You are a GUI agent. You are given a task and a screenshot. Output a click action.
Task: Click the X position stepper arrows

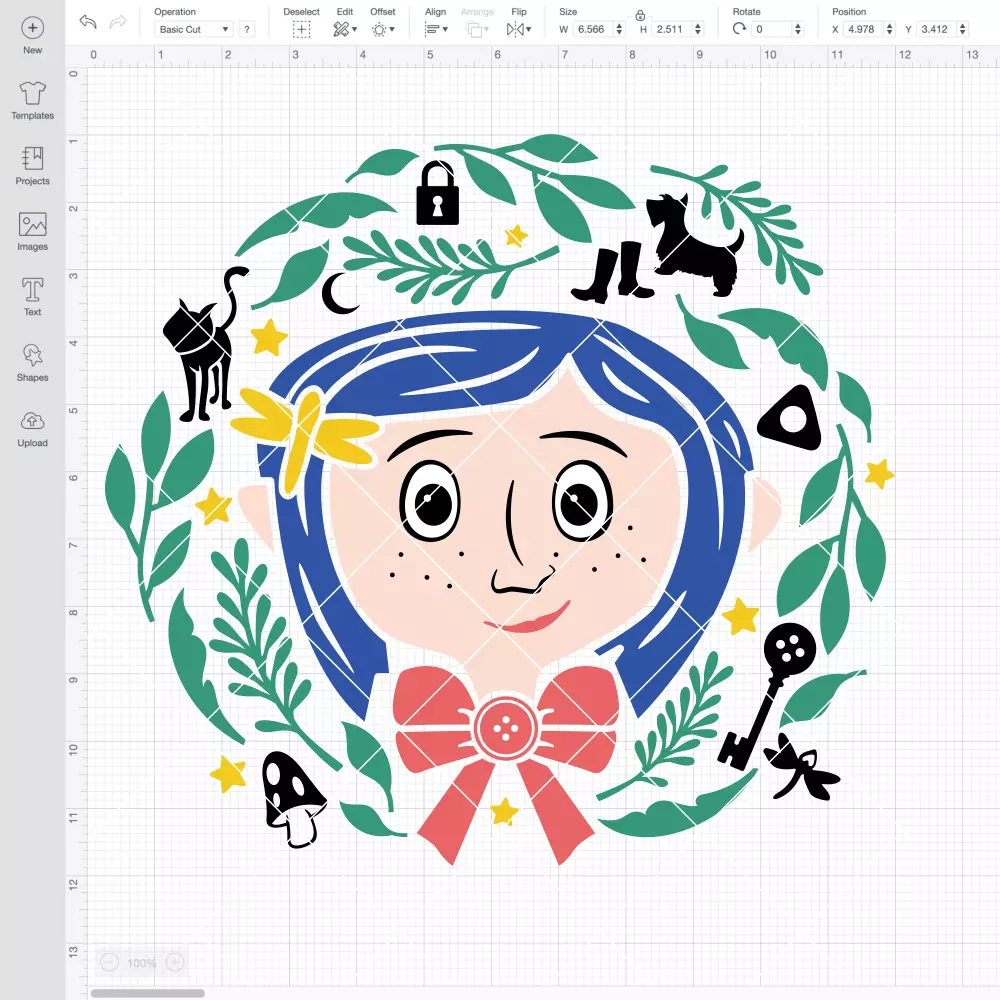(x=890, y=29)
